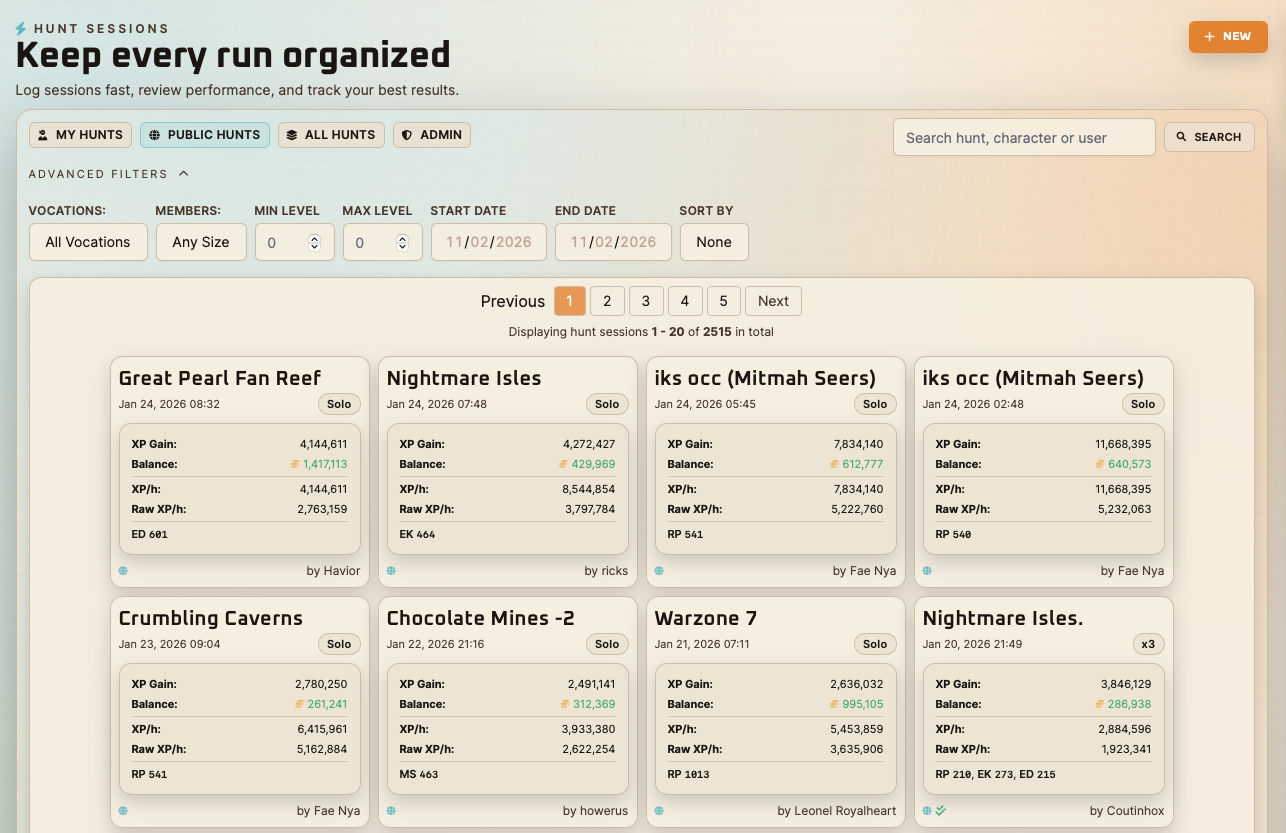This screenshot has height=833, width=1286.
Task: Click coin balance icon on Great Pearl Fan Reef
Action: pos(295,464)
